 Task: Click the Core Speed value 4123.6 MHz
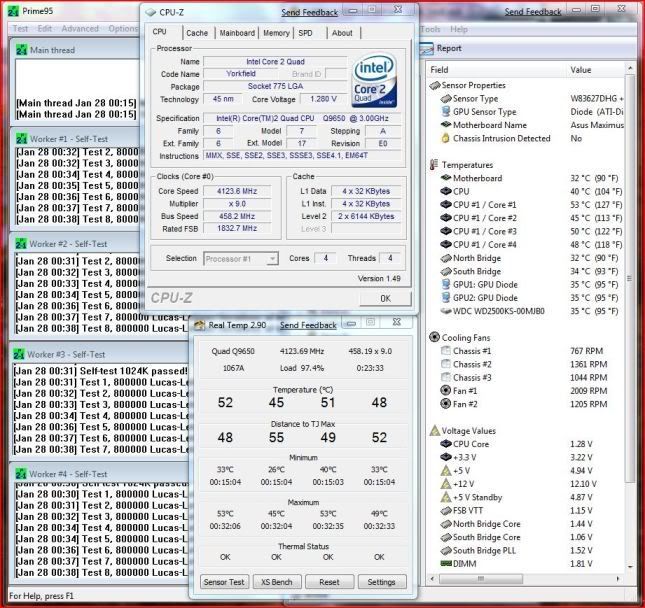(x=237, y=191)
